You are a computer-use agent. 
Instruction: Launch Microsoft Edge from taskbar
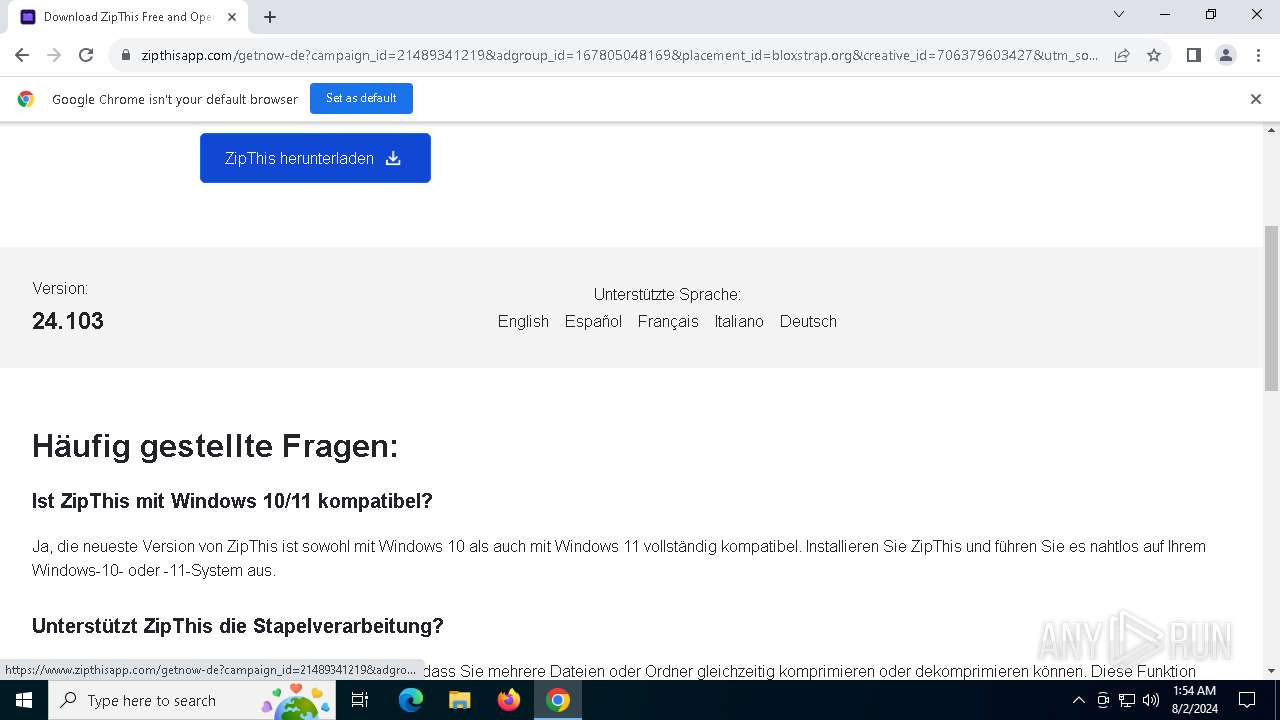tap(411, 700)
